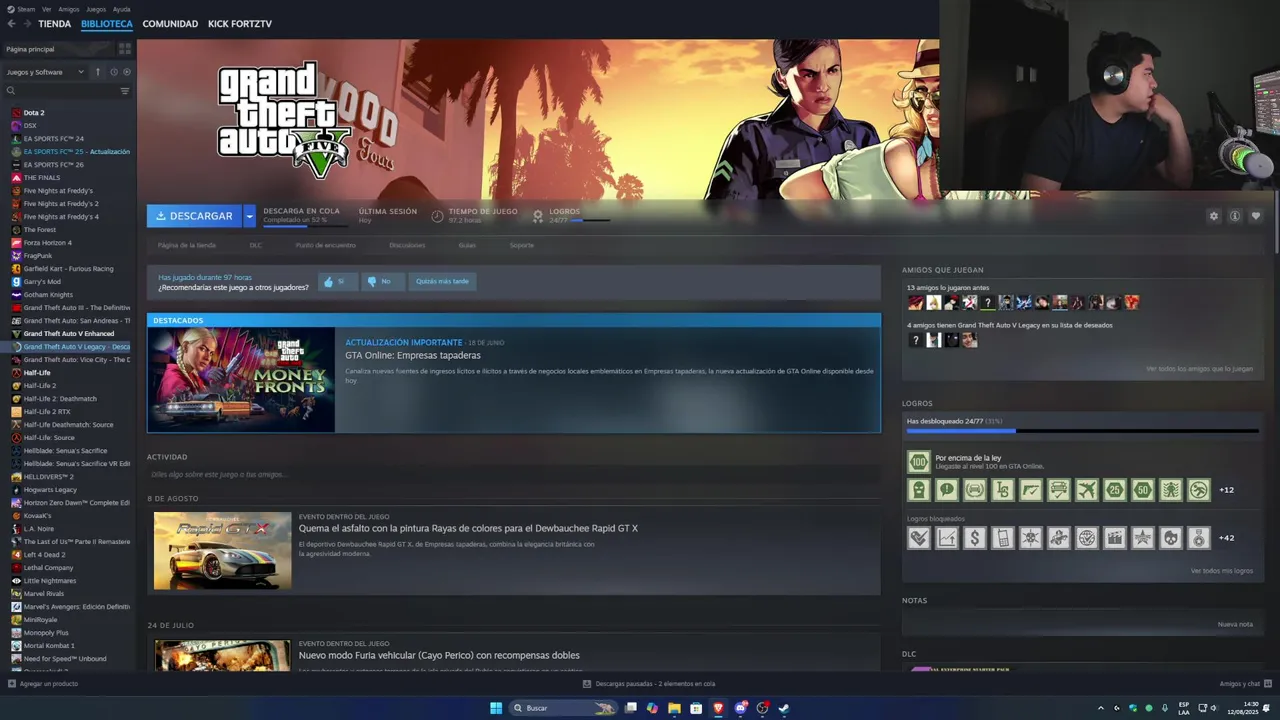The image size is (1280, 720).
Task: Open the Rapid GT X event thumbnail
Action: (x=223, y=551)
